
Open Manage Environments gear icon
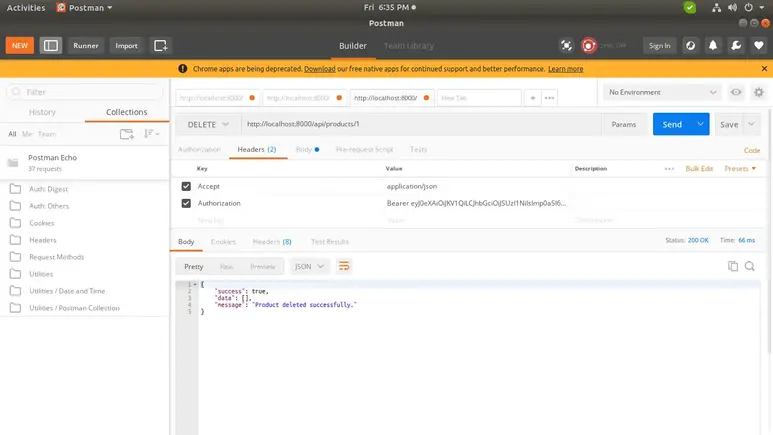pos(758,92)
